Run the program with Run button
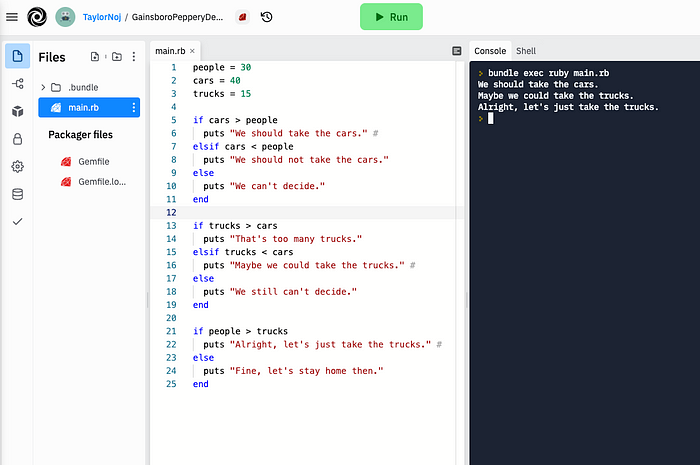The height and width of the screenshot is (465, 700). (x=391, y=17)
